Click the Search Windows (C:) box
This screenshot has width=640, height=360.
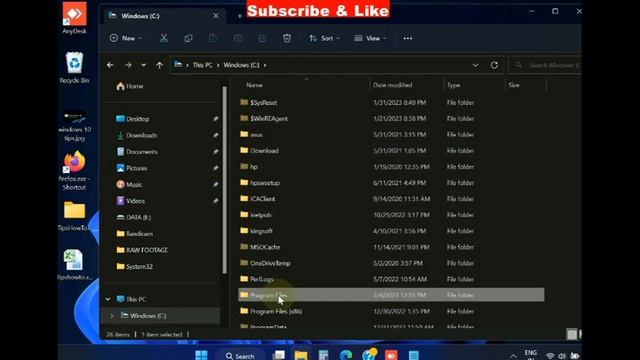pos(545,65)
